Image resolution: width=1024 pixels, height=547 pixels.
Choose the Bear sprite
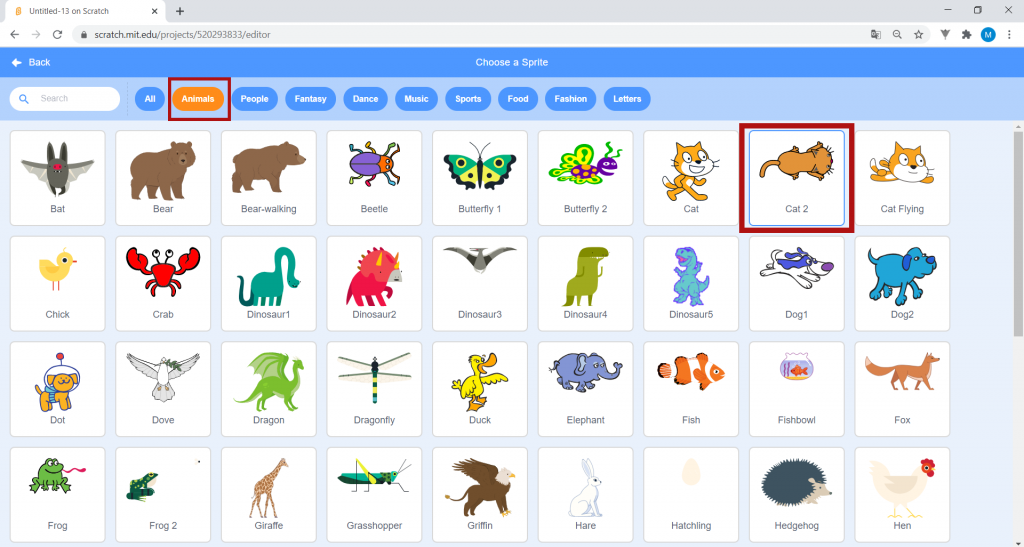[163, 178]
